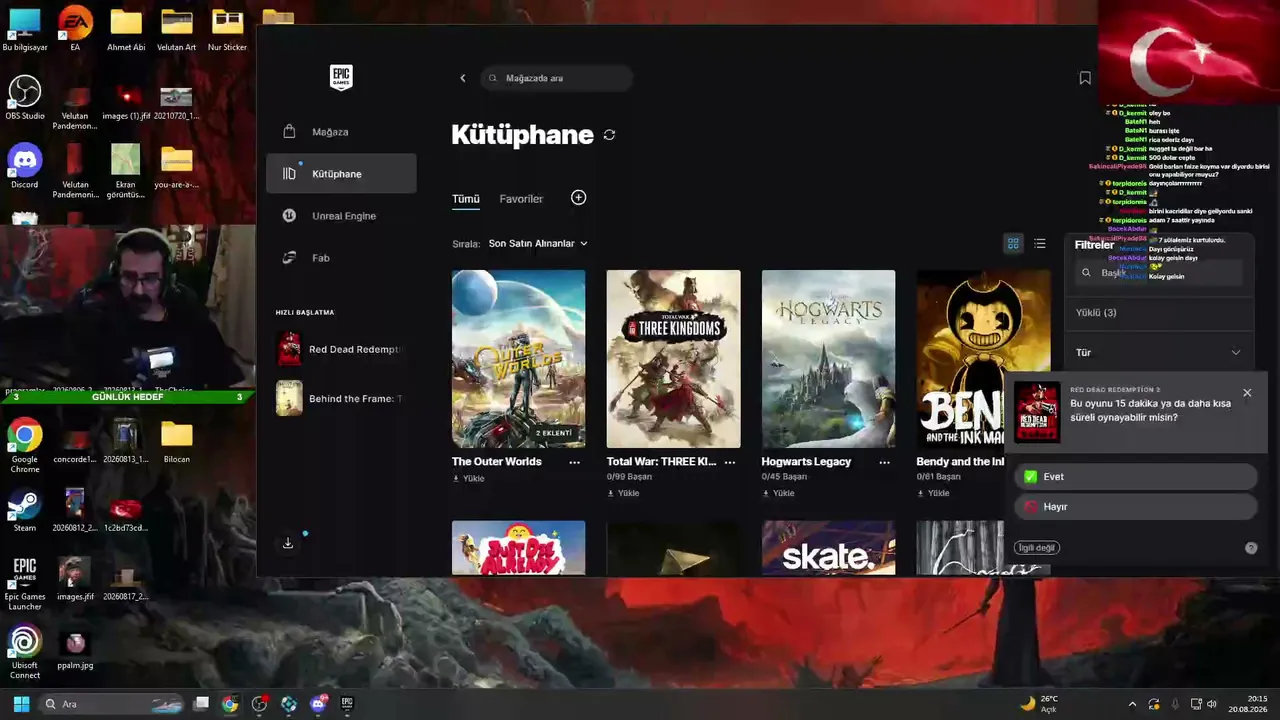The image size is (1280, 720).
Task: Switch library to list view
Action: tap(1040, 243)
